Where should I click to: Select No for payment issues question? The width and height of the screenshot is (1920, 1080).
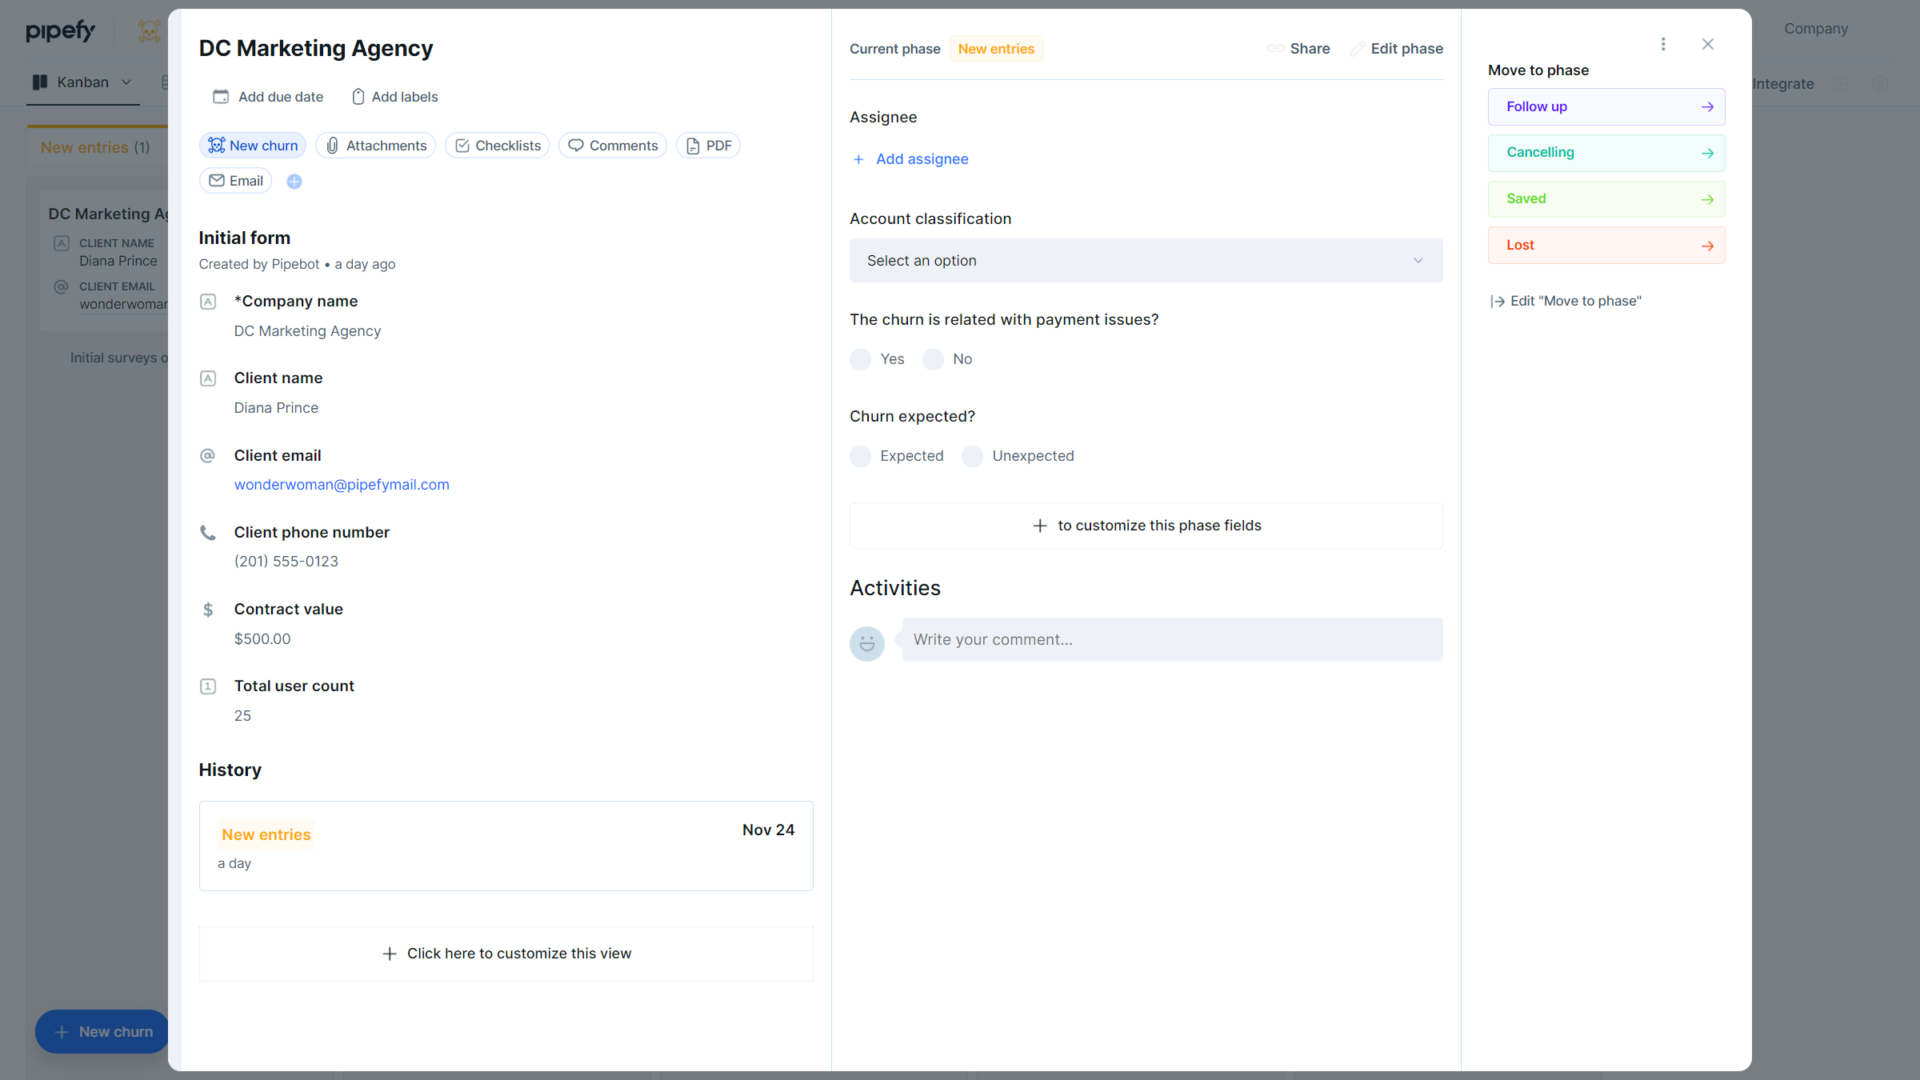click(933, 359)
